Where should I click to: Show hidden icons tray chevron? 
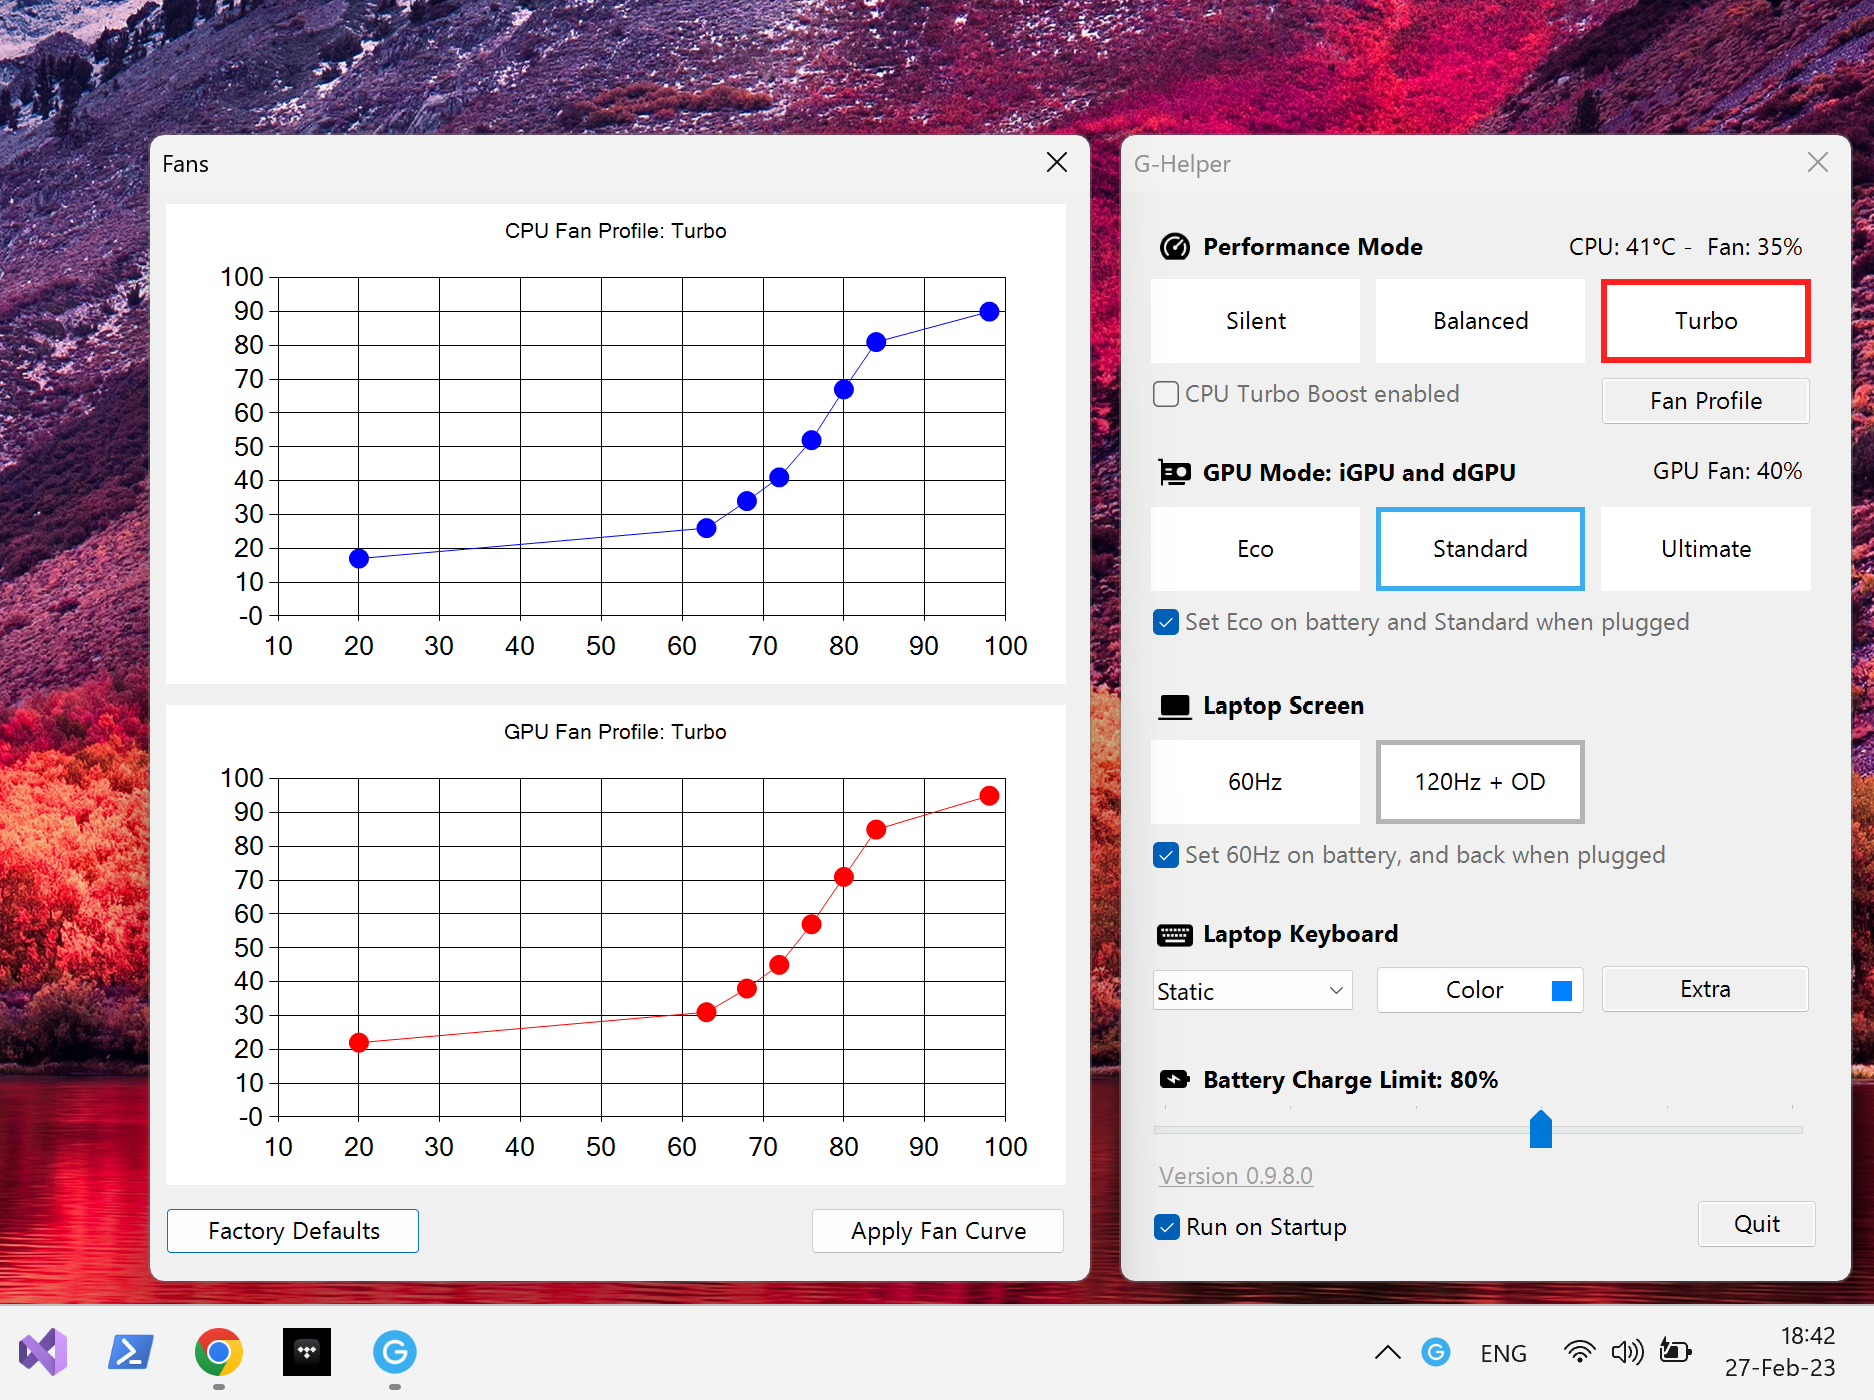point(1387,1352)
